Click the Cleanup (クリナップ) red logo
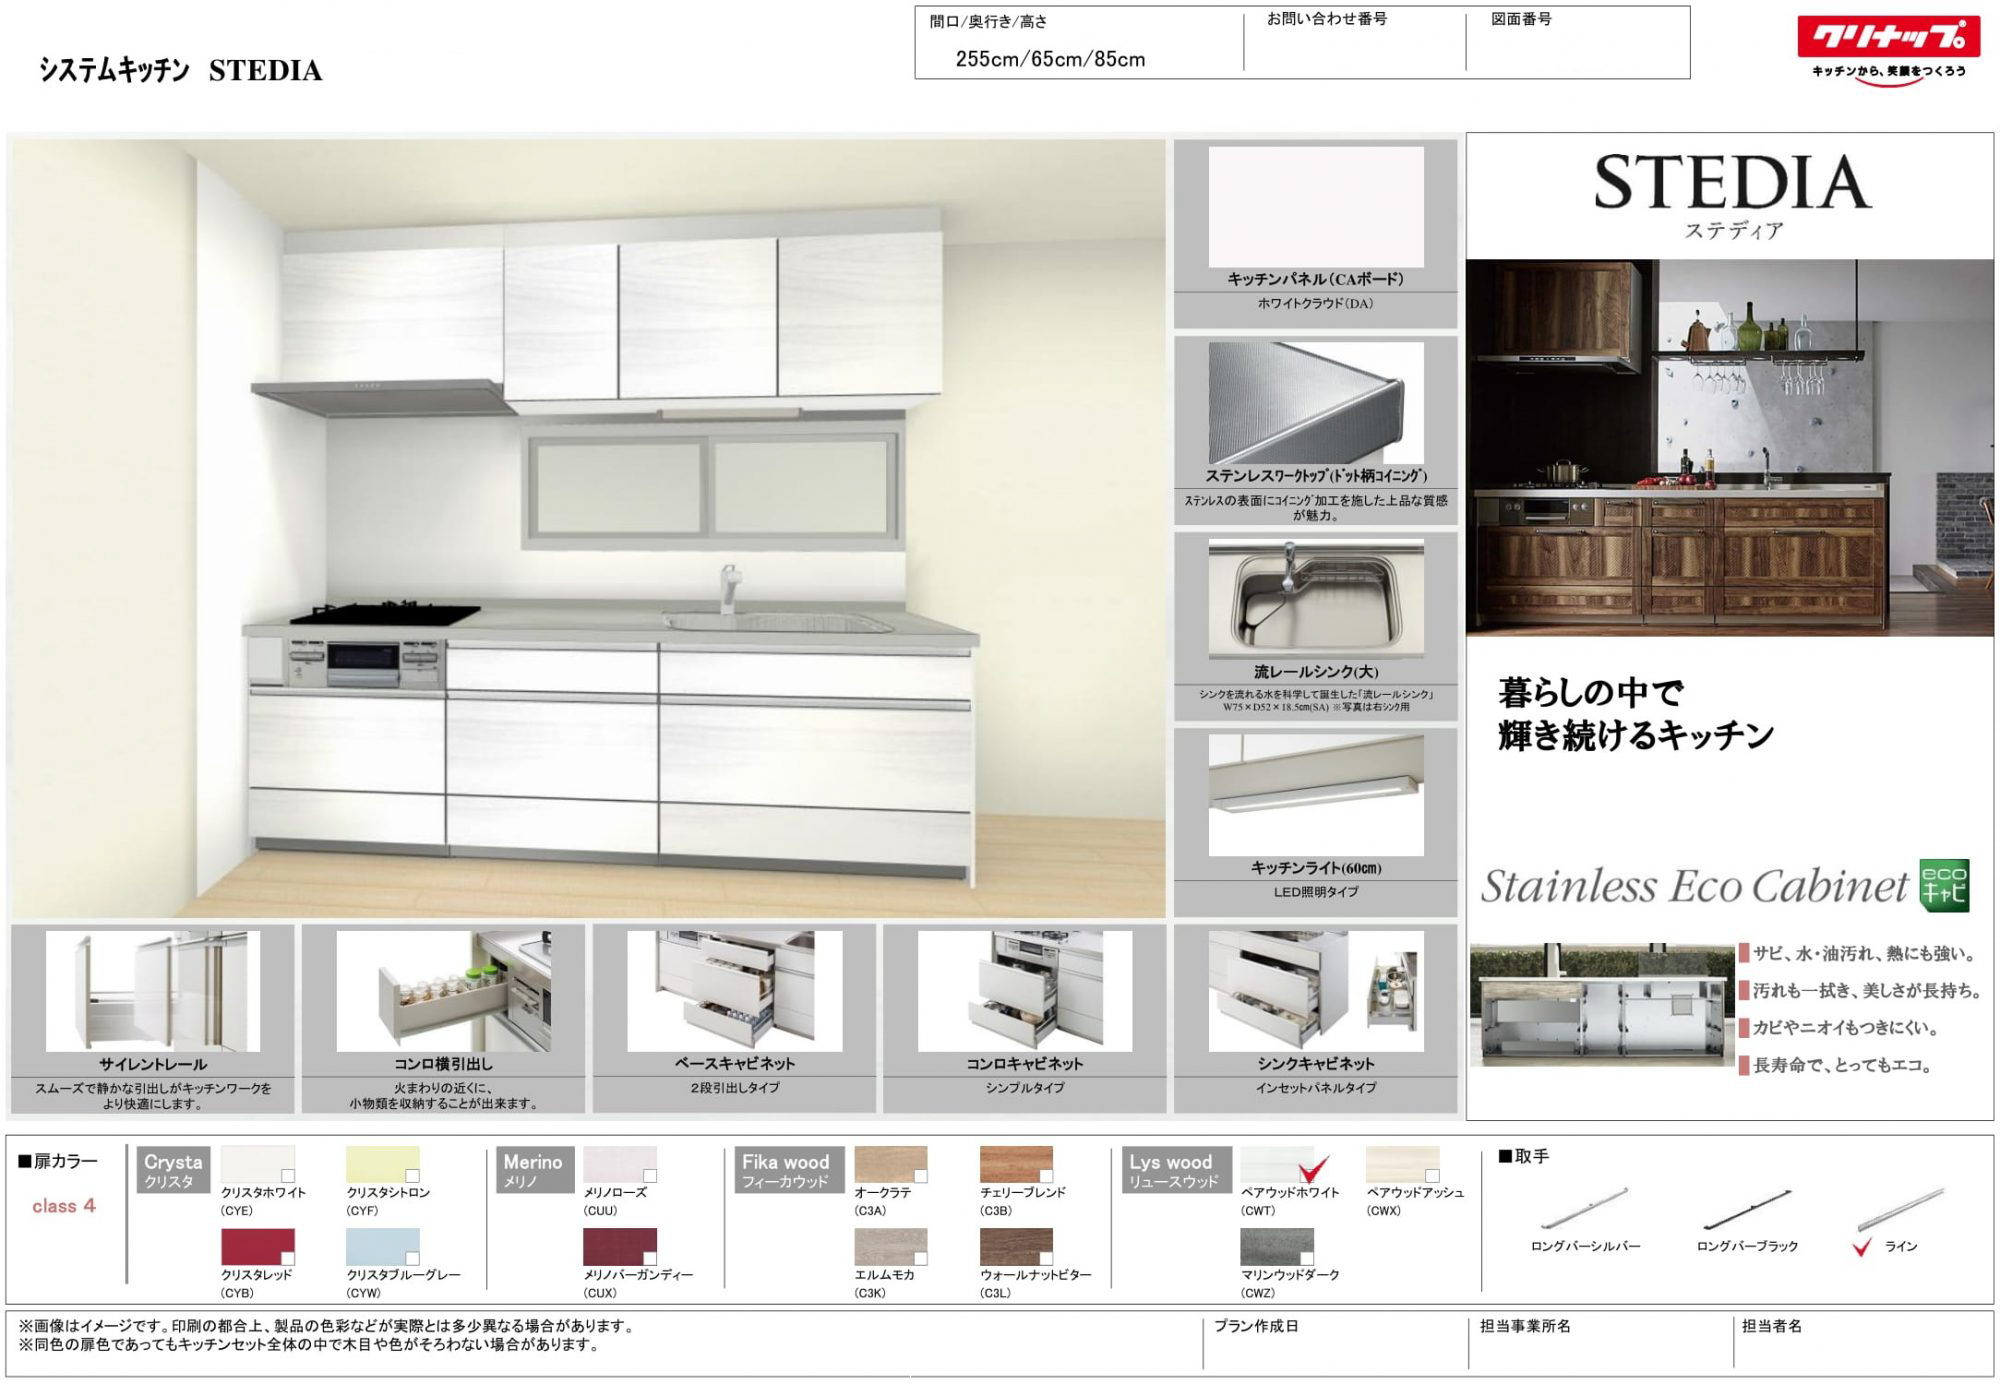The width and height of the screenshot is (2000, 1384). click(1888, 38)
